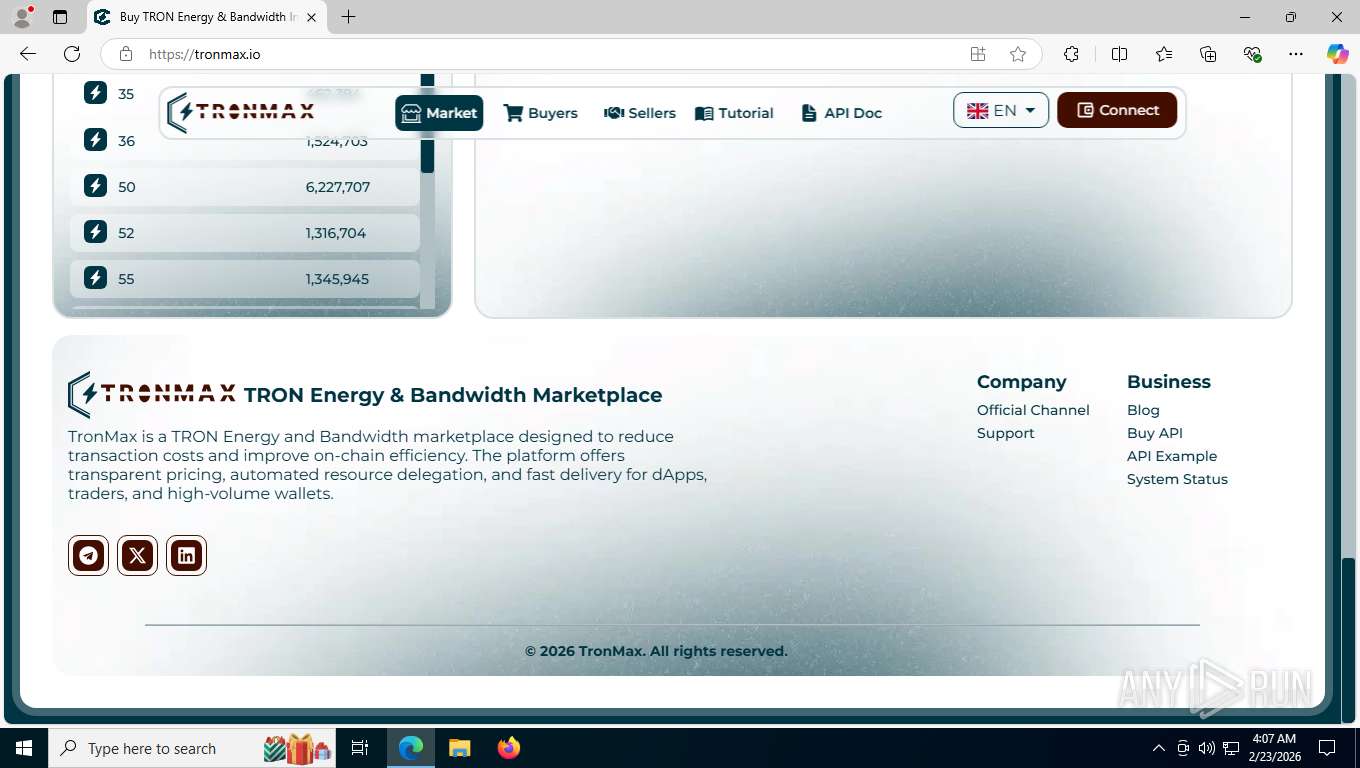Open the Official Channel link
The width and height of the screenshot is (1360, 768).
[x=1033, y=410]
